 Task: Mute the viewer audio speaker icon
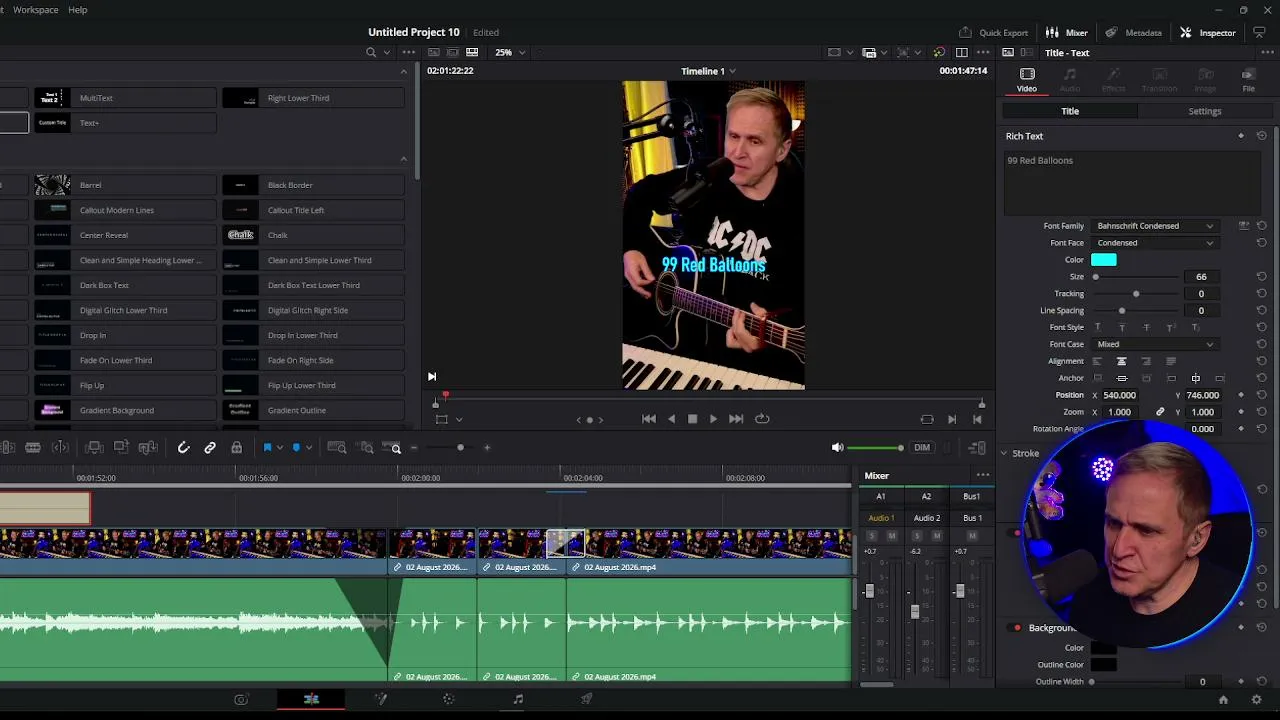click(x=837, y=448)
